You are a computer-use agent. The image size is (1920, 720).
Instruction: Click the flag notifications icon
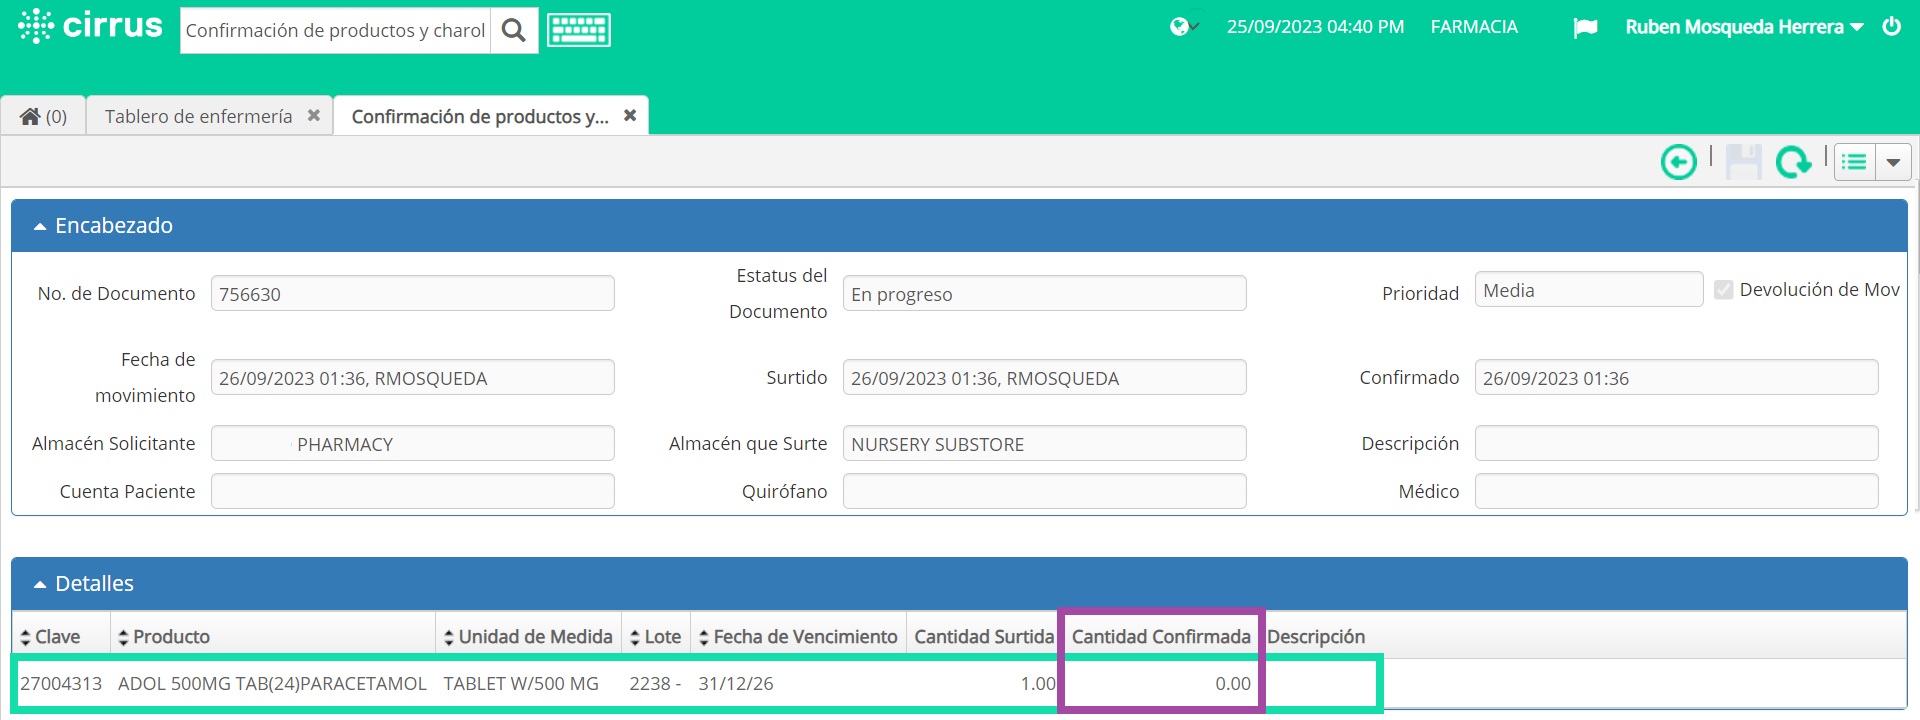1585,28
